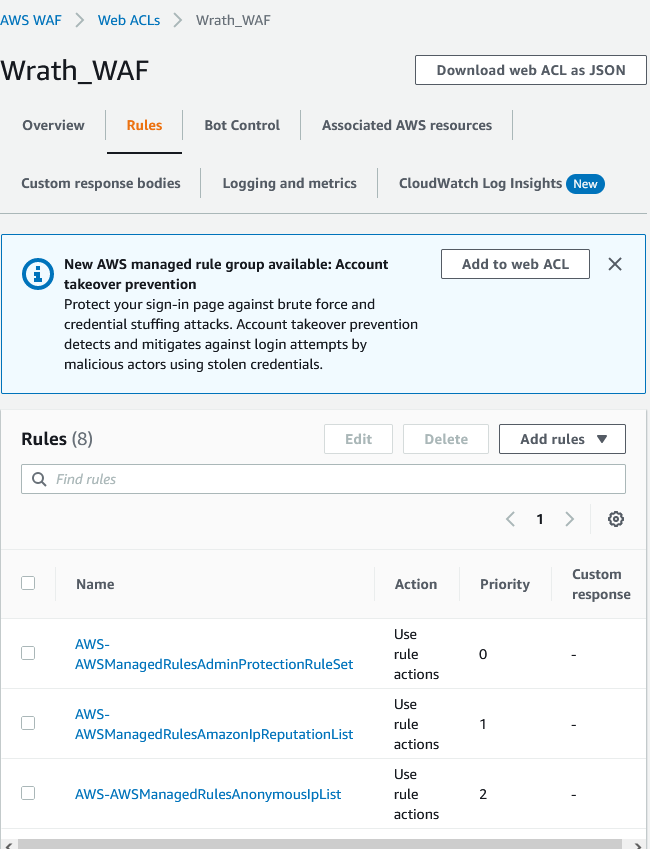The width and height of the screenshot is (650, 849).
Task: Click scrollbar left arrow
Action: (x=6, y=844)
